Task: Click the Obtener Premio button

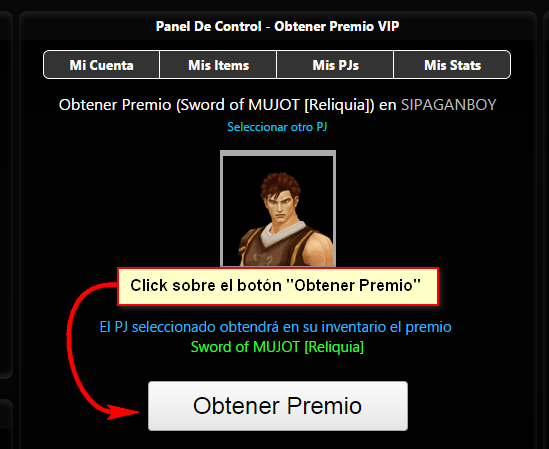Action: click(278, 406)
